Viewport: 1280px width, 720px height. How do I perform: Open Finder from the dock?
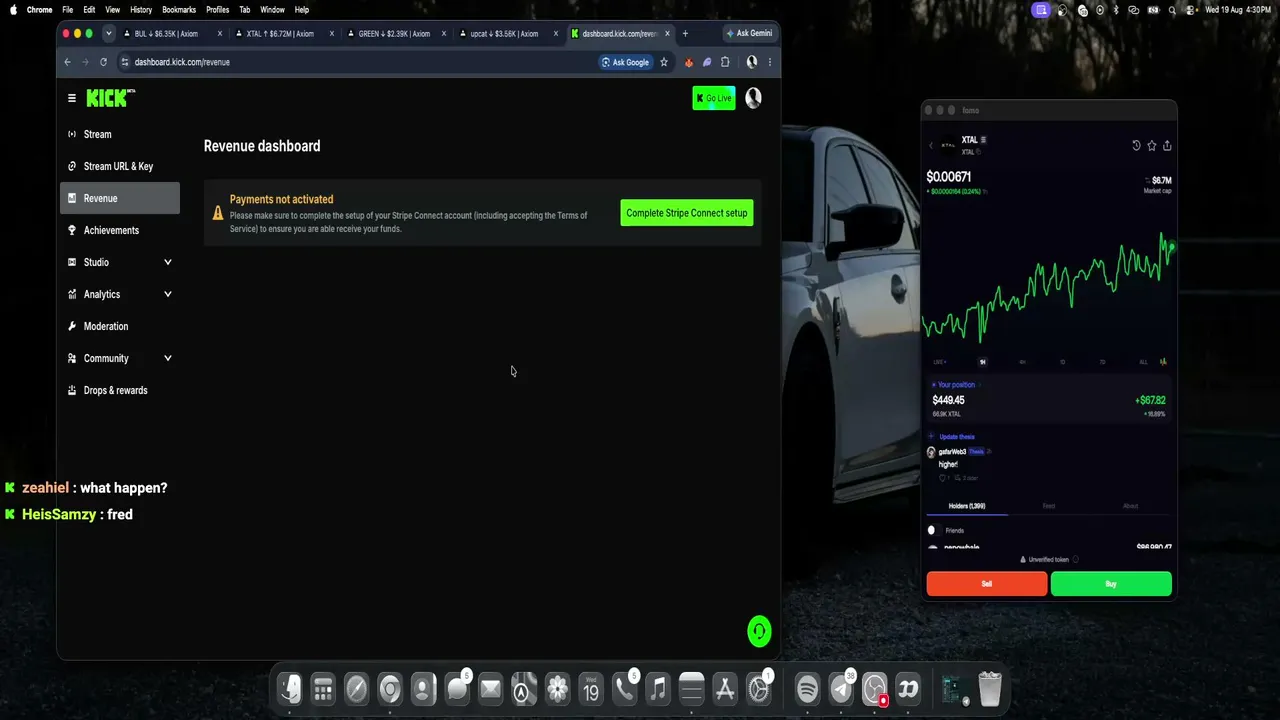click(x=290, y=688)
